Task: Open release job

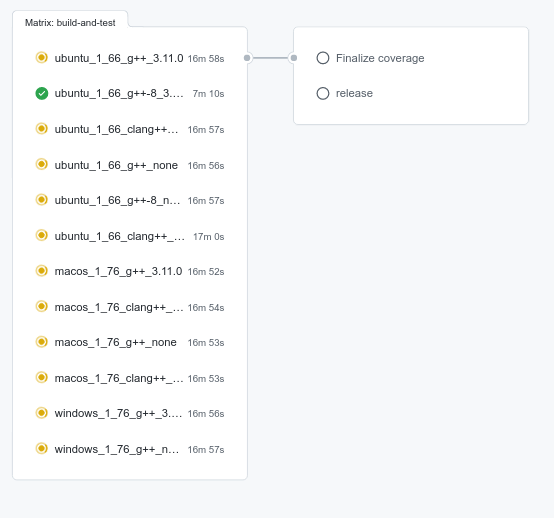Action: pos(354,93)
